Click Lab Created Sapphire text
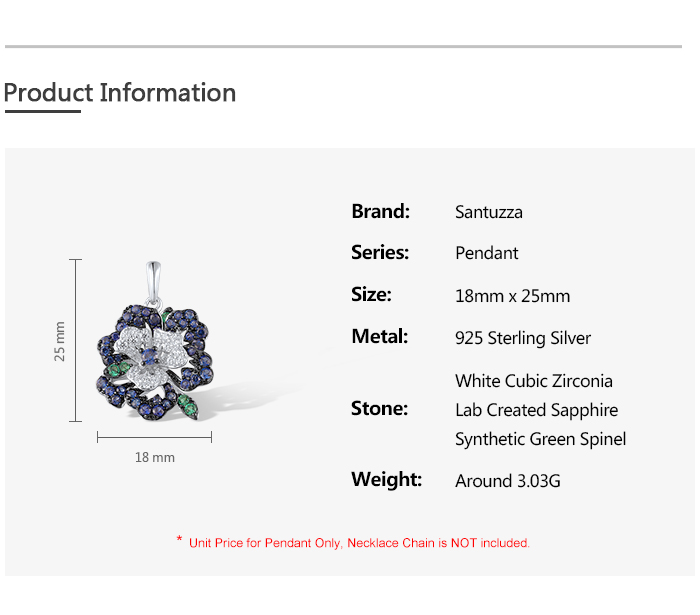 point(536,410)
